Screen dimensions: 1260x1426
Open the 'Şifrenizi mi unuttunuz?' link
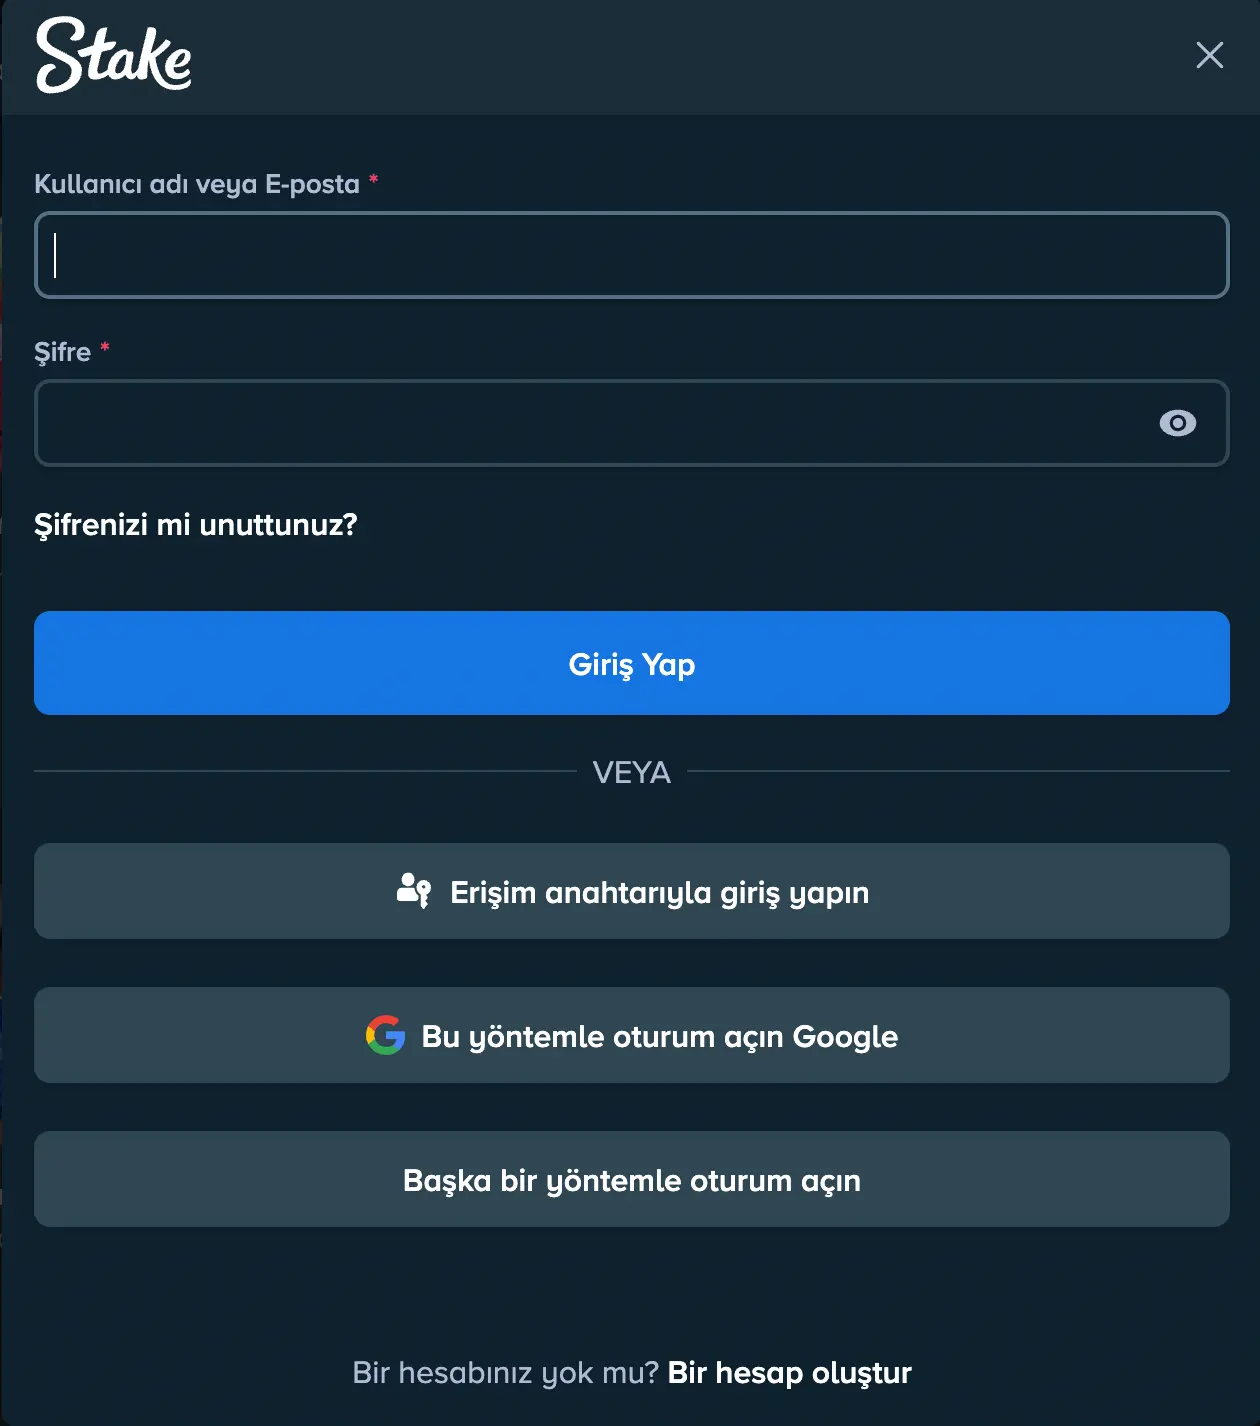tap(196, 524)
